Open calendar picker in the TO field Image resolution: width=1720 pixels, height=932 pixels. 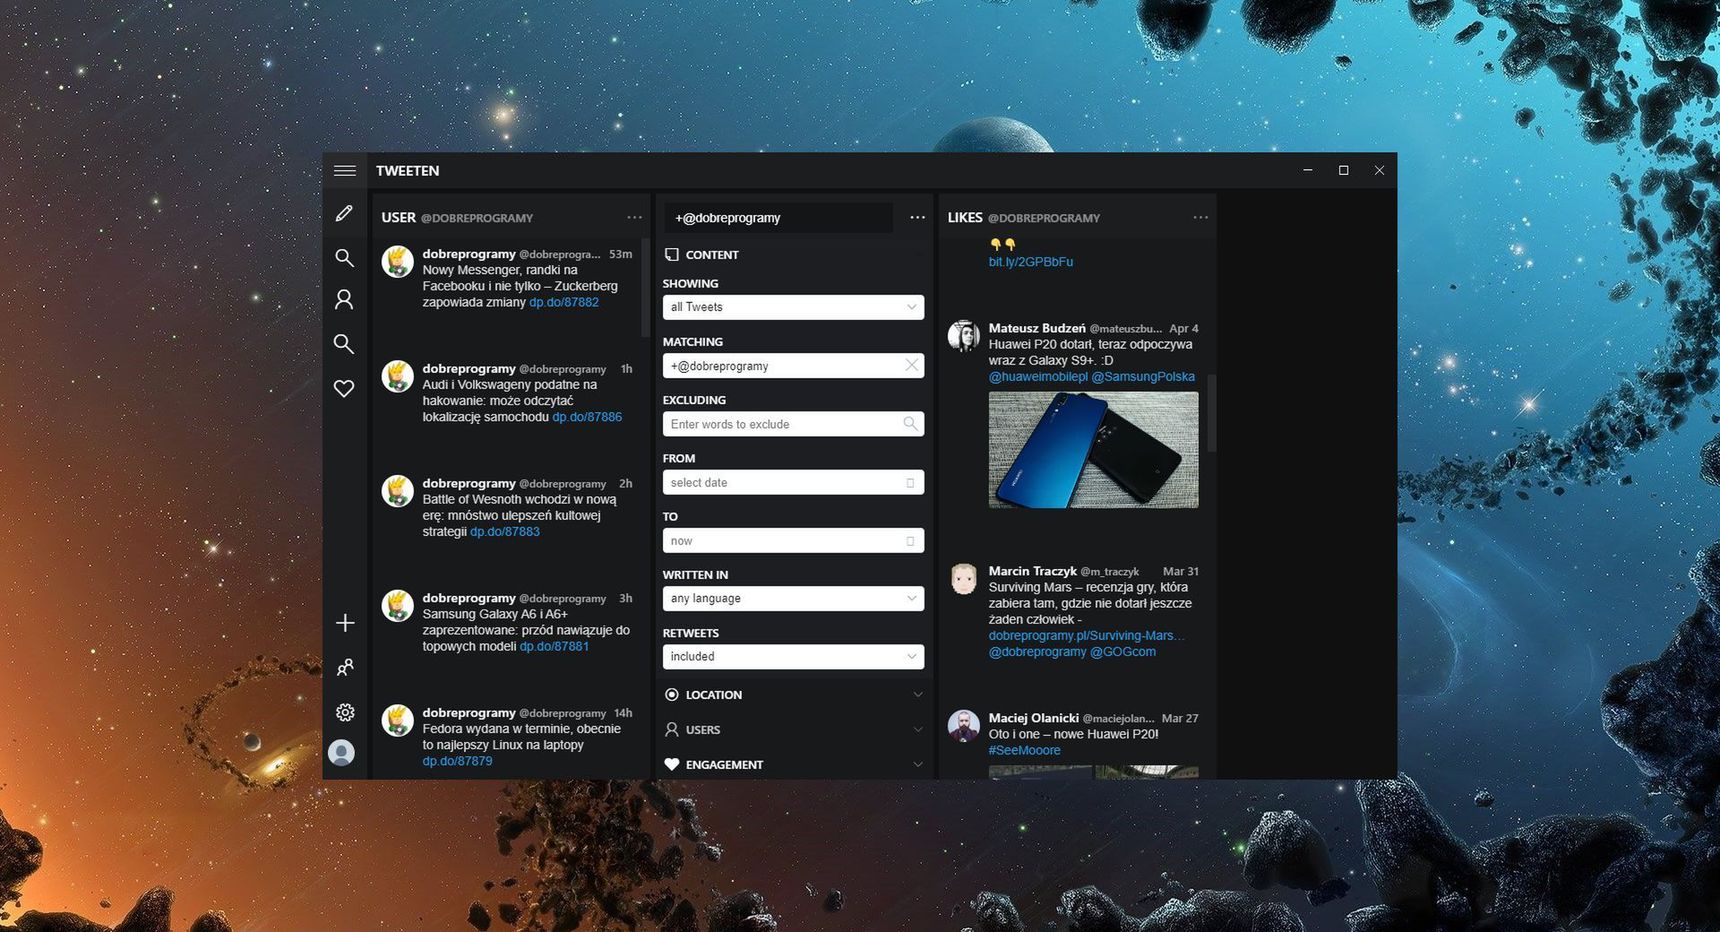tap(910, 541)
